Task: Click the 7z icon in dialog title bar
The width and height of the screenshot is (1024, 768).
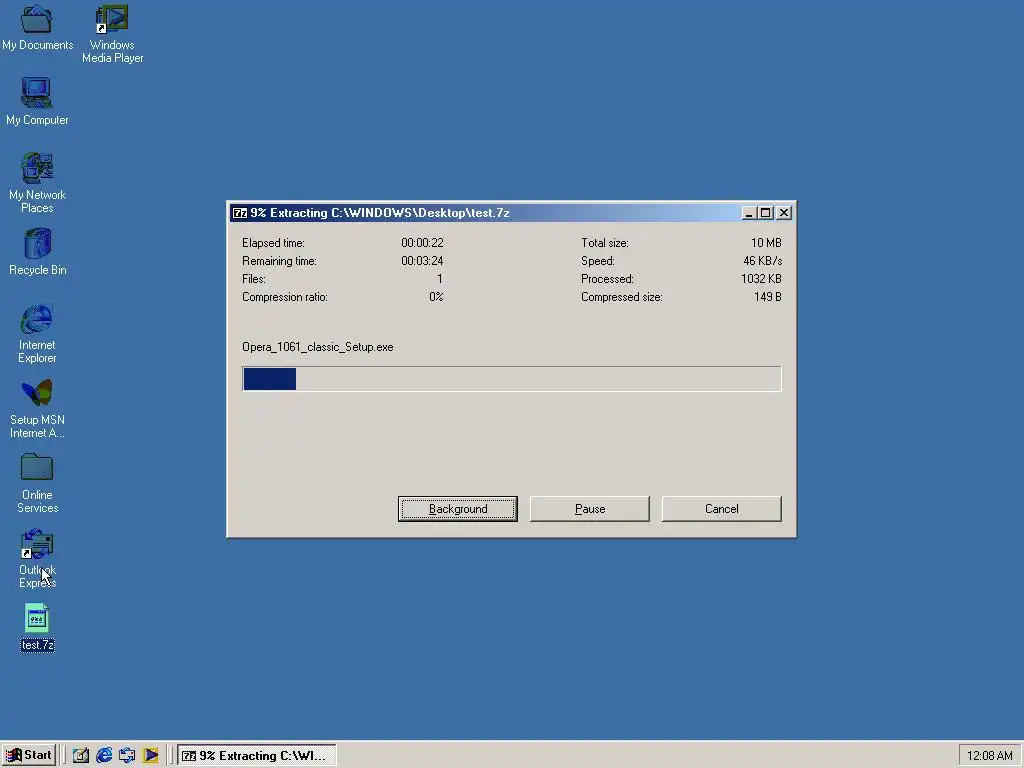Action: tap(240, 213)
